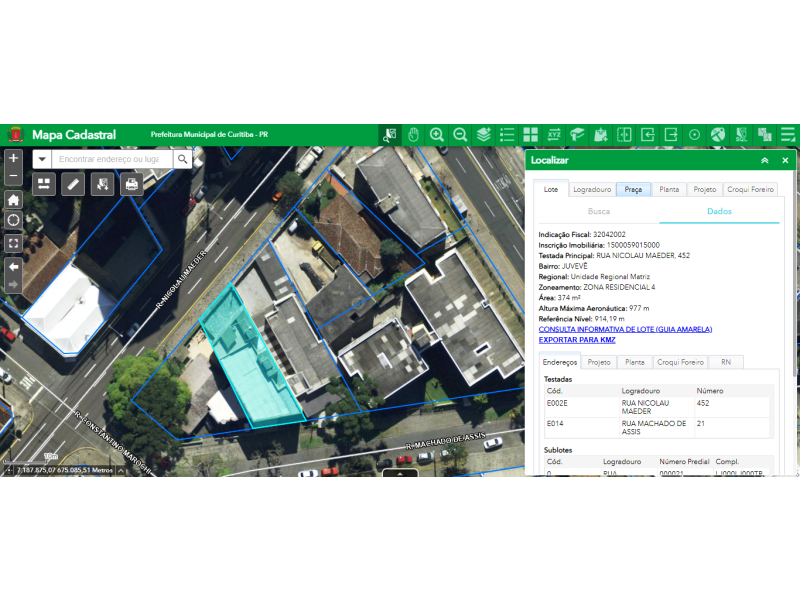
Task: Open the graduation cap tool
Action: click(577, 135)
